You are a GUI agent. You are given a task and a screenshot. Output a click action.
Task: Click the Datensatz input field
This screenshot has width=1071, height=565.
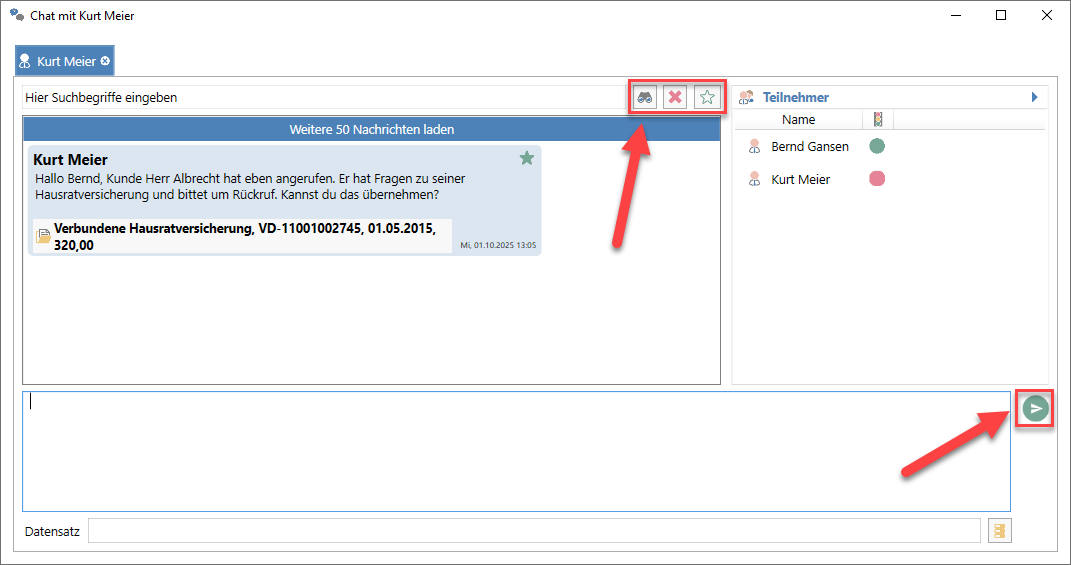point(534,531)
